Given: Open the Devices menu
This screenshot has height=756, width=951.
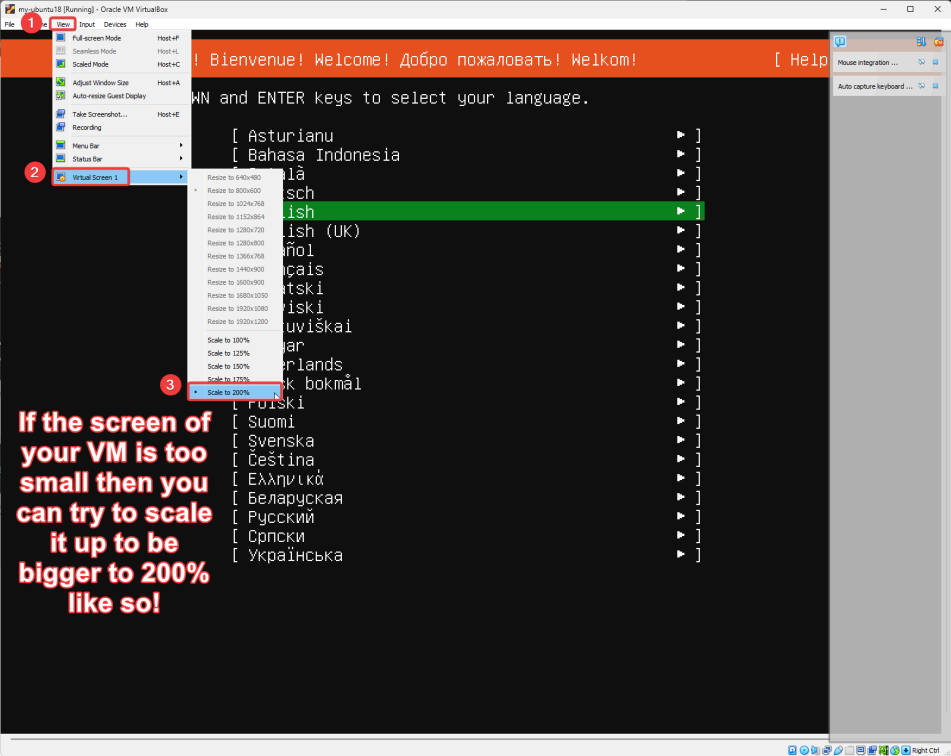Looking at the screenshot, I should pyautogui.click(x=115, y=24).
